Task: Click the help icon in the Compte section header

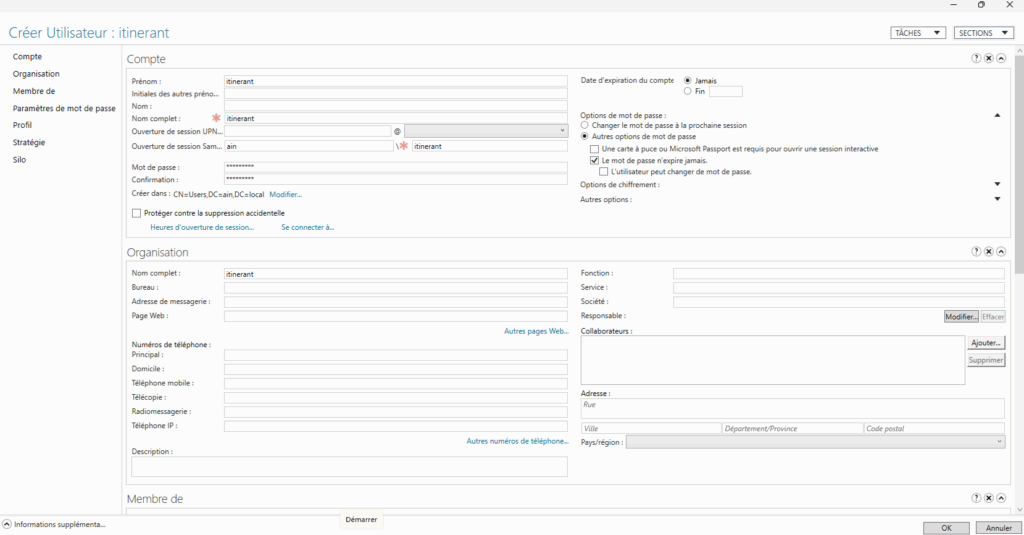Action: pos(976,59)
